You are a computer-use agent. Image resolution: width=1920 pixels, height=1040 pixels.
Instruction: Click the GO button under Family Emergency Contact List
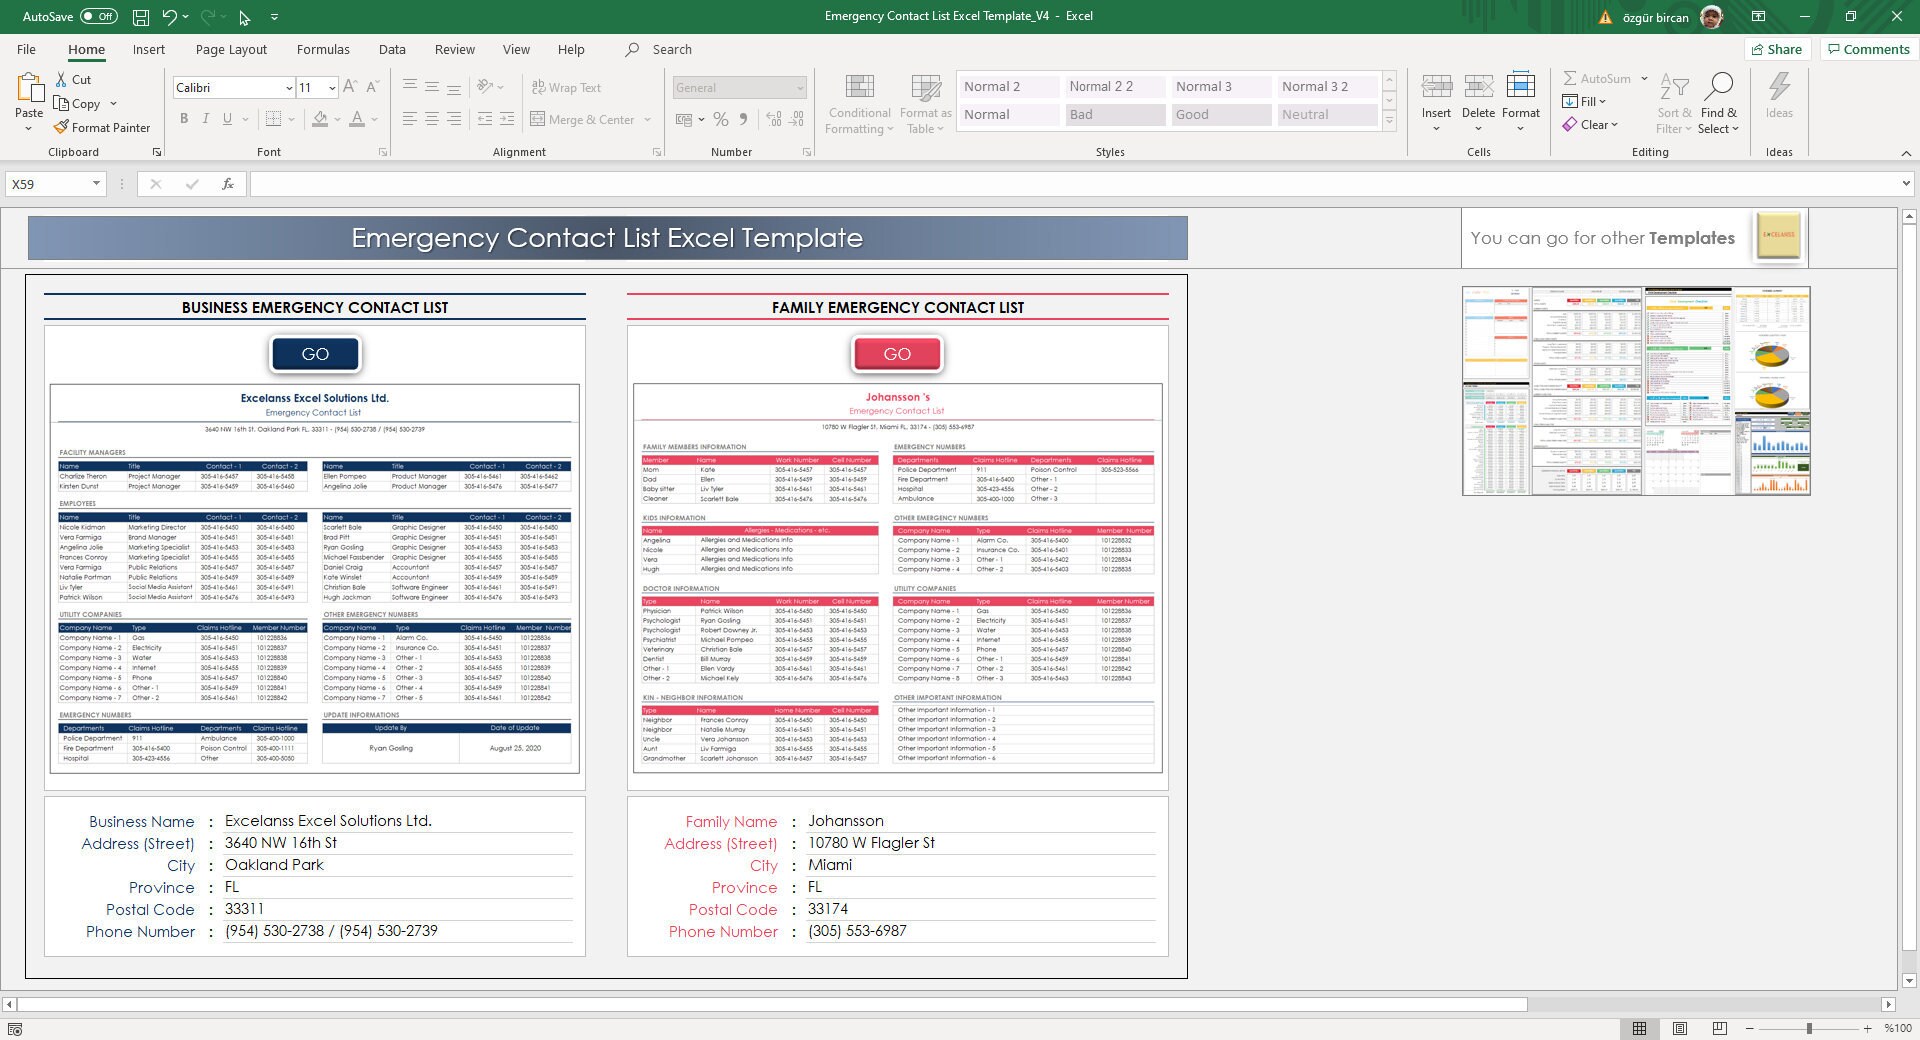tap(896, 354)
